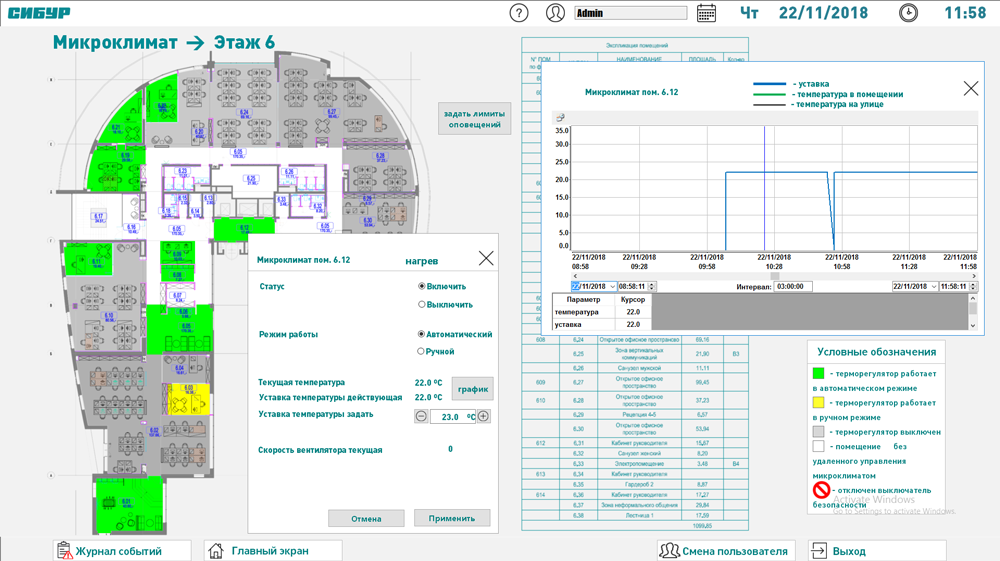Select green room 6.11 on floor plan
The image size is (1000, 561).
click(x=89, y=259)
